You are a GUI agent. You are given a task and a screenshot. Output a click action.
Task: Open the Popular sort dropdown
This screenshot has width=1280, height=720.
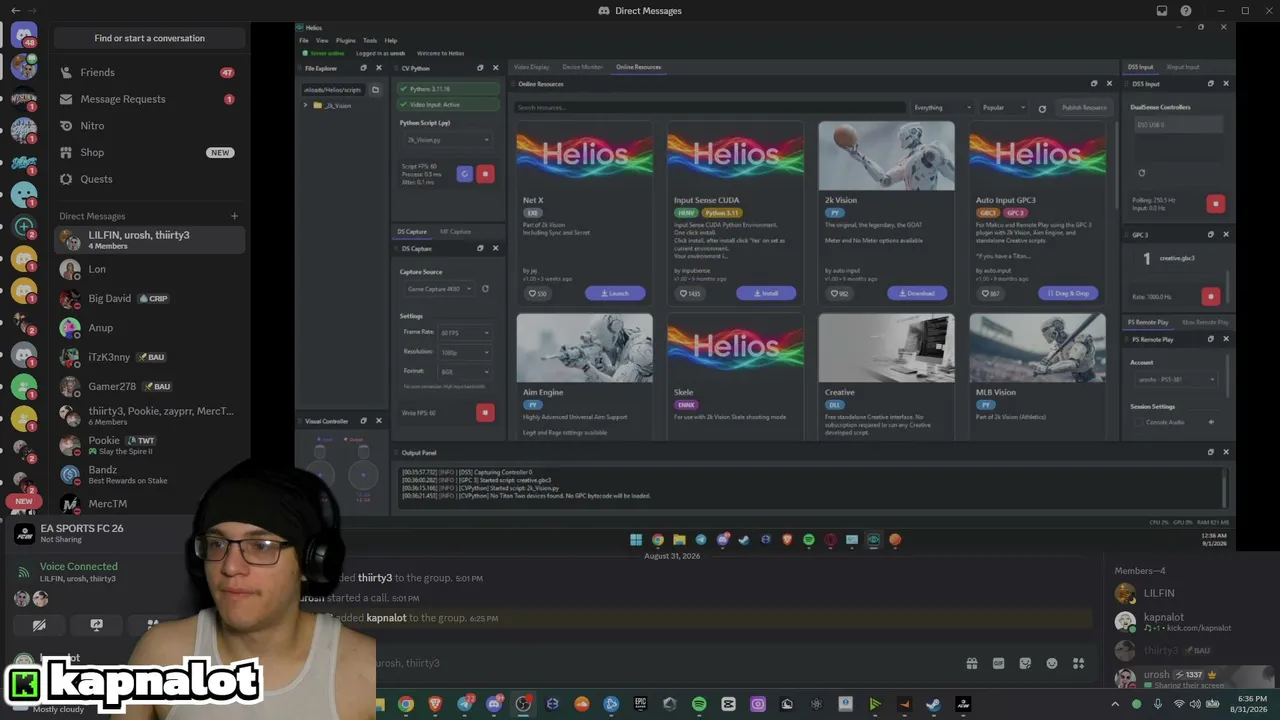pos(1004,107)
